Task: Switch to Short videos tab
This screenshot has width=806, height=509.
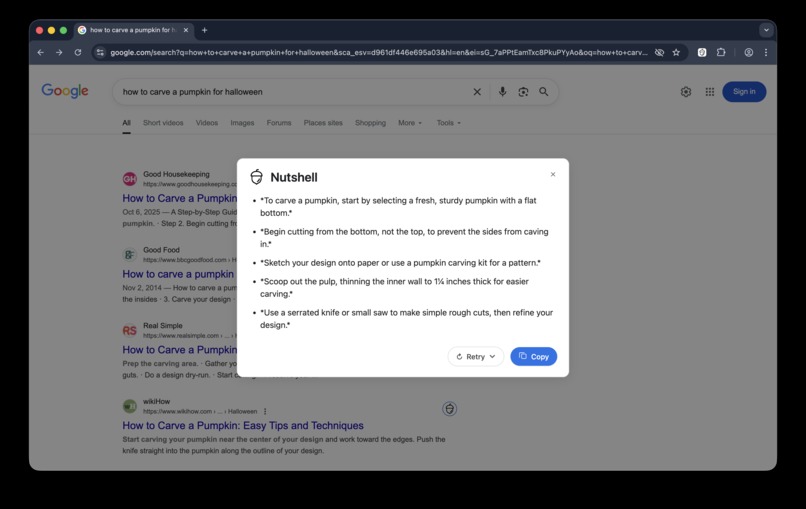Action: coord(163,123)
